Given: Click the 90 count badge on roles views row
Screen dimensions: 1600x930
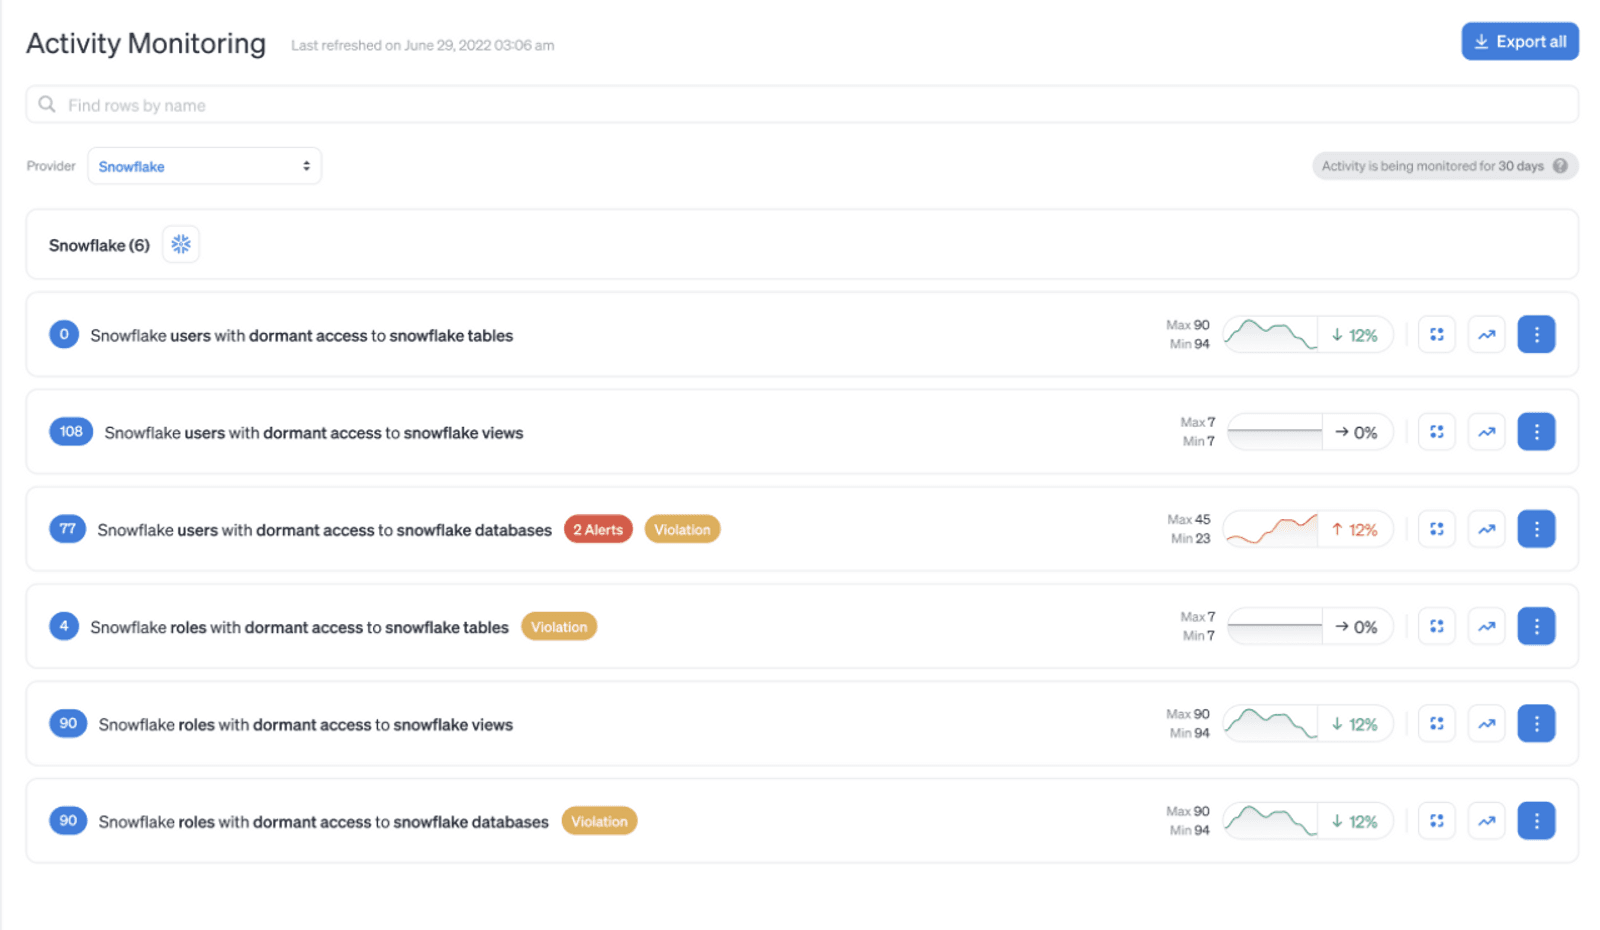Looking at the screenshot, I should coord(68,723).
